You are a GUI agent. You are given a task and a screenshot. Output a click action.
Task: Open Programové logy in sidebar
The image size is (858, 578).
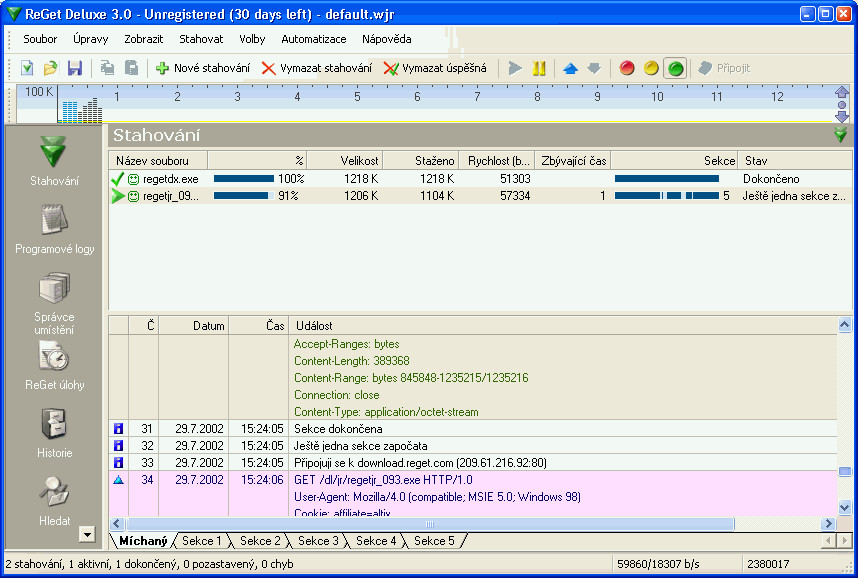(x=54, y=229)
